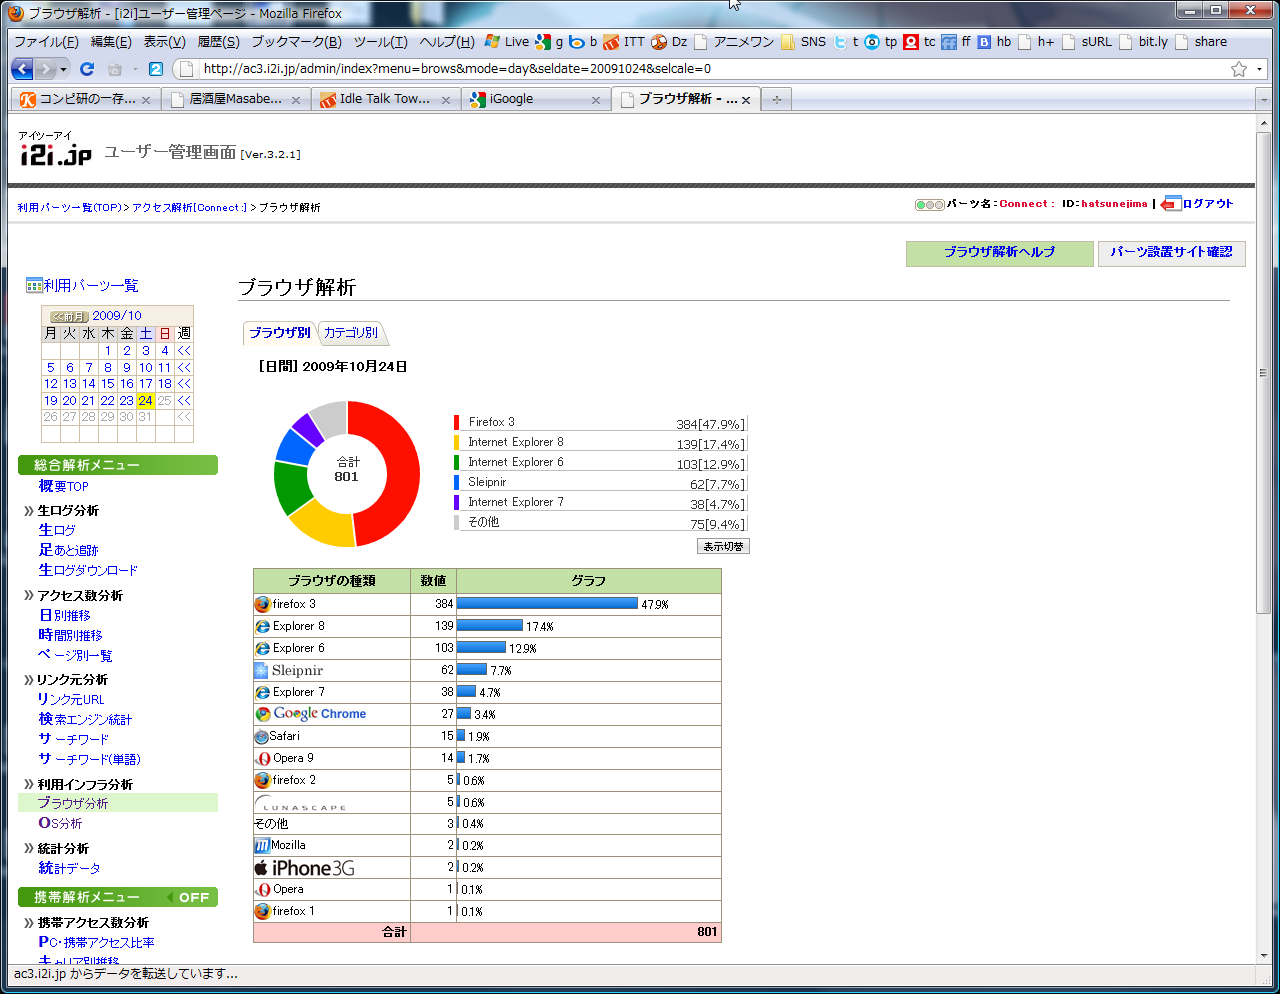The height and width of the screenshot is (994, 1280).
Task: Click the donut chart center 合計 801
Action: click(x=347, y=469)
